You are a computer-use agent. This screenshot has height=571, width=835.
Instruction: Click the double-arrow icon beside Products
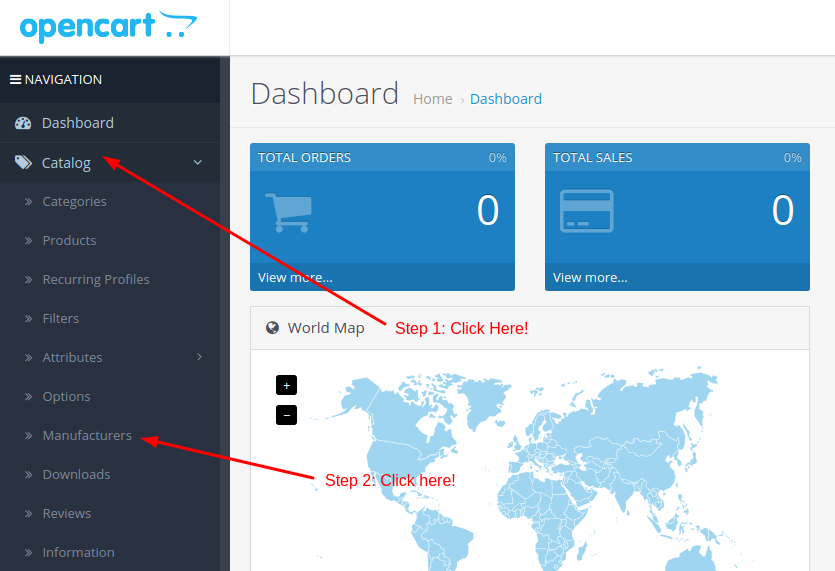click(28, 240)
